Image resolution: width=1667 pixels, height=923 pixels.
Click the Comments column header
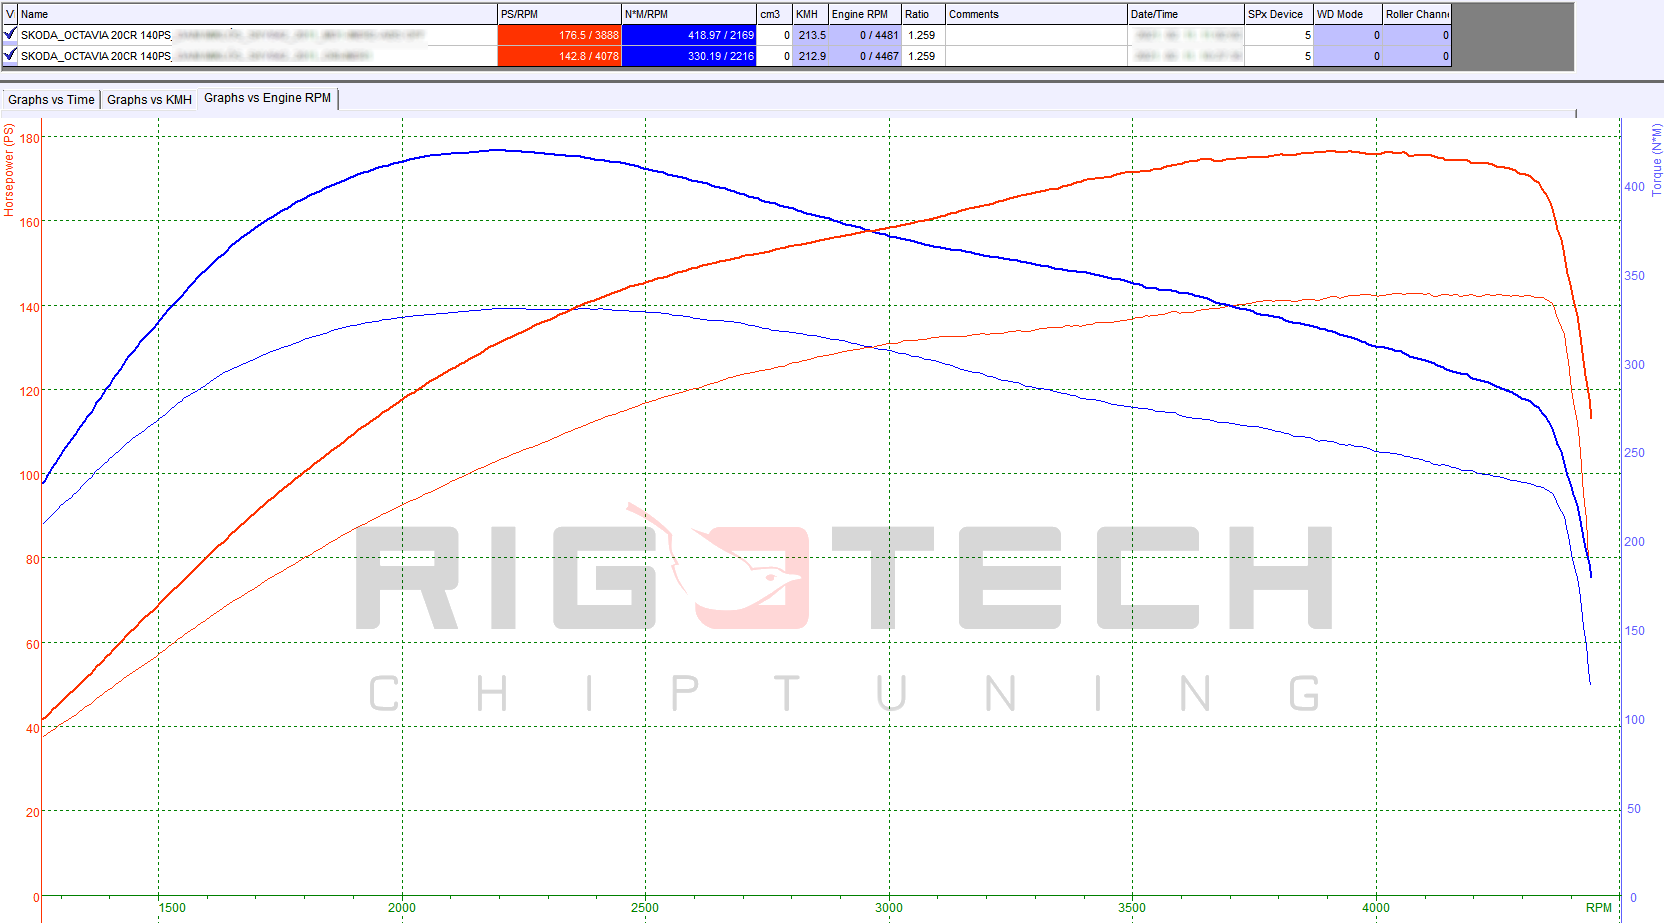pos(1036,14)
